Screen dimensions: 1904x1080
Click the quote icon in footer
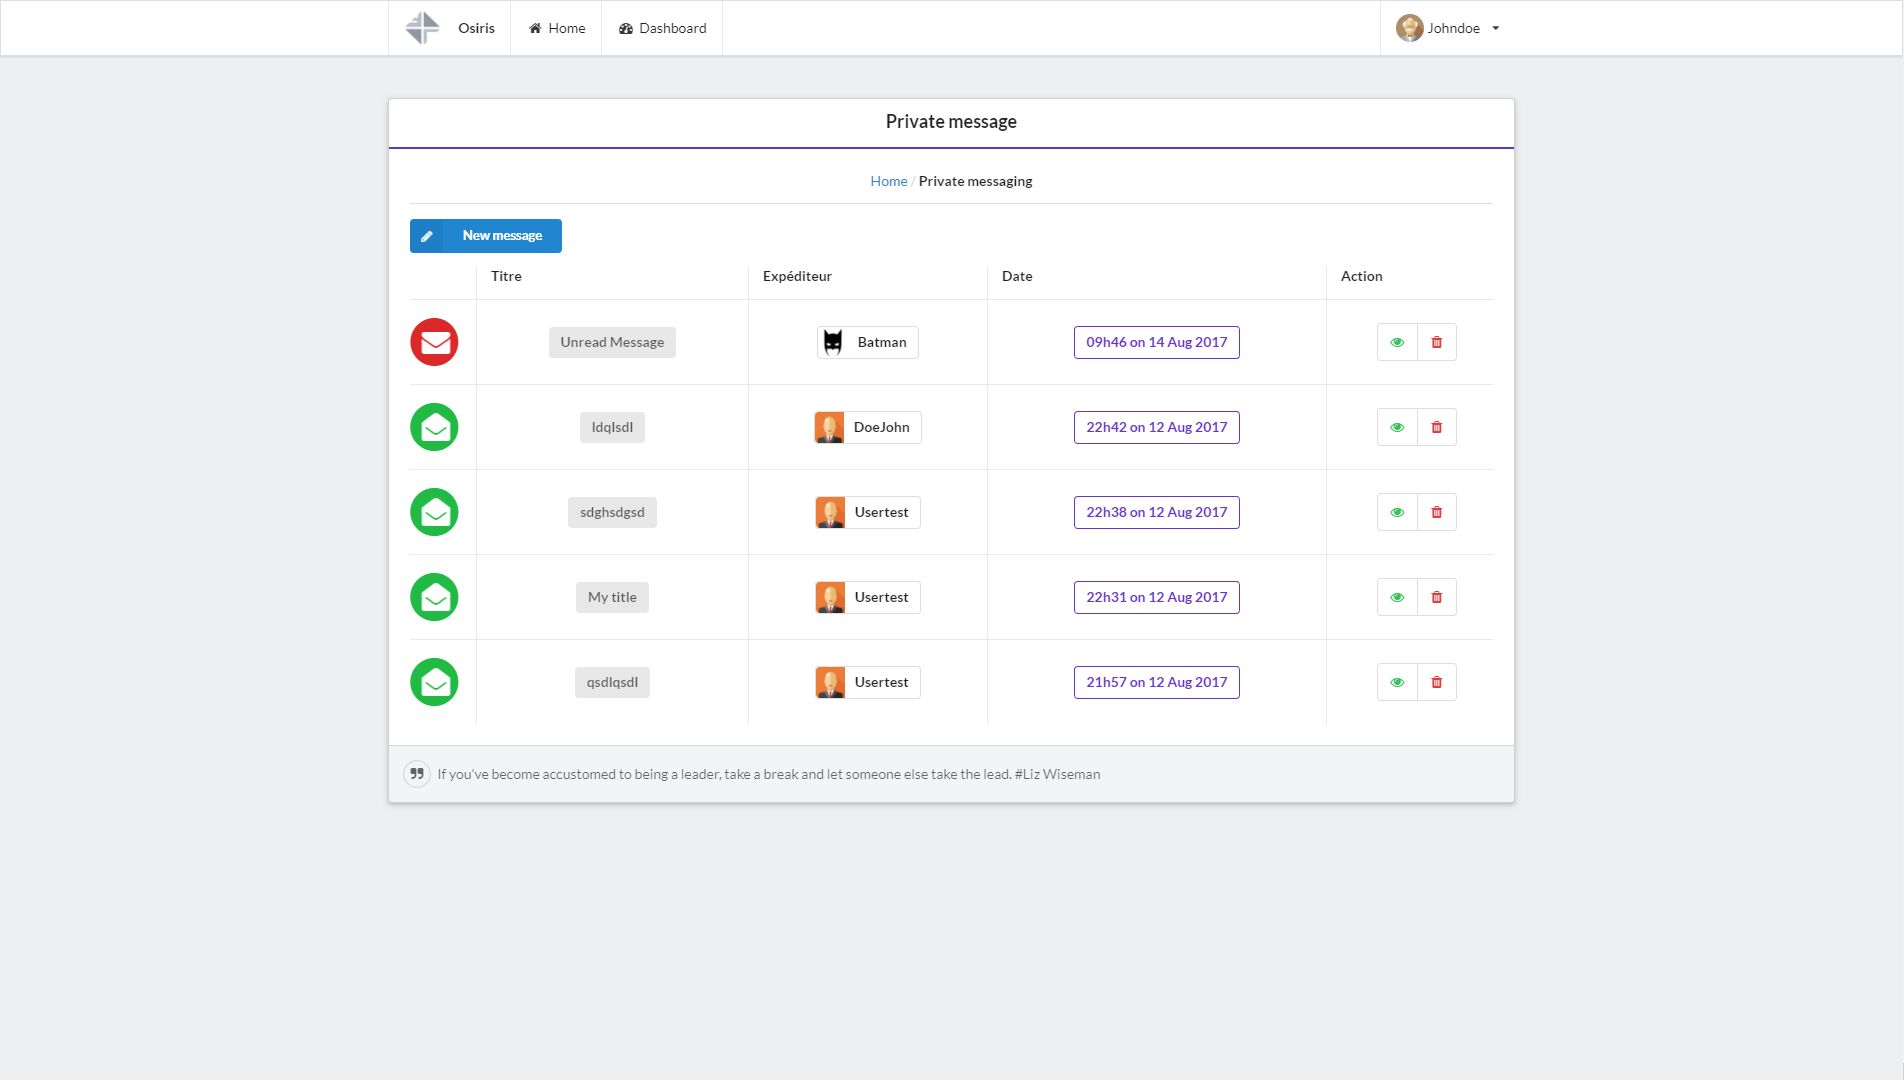[x=417, y=773]
